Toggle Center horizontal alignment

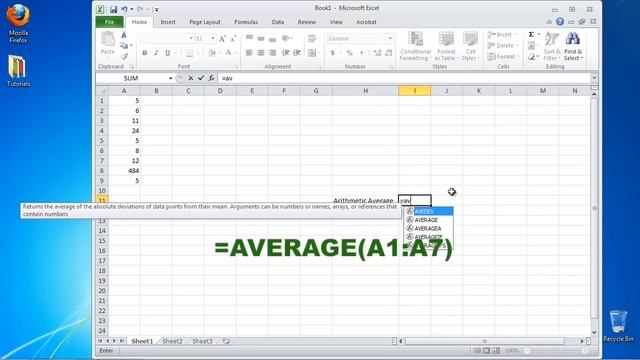tap(260, 53)
